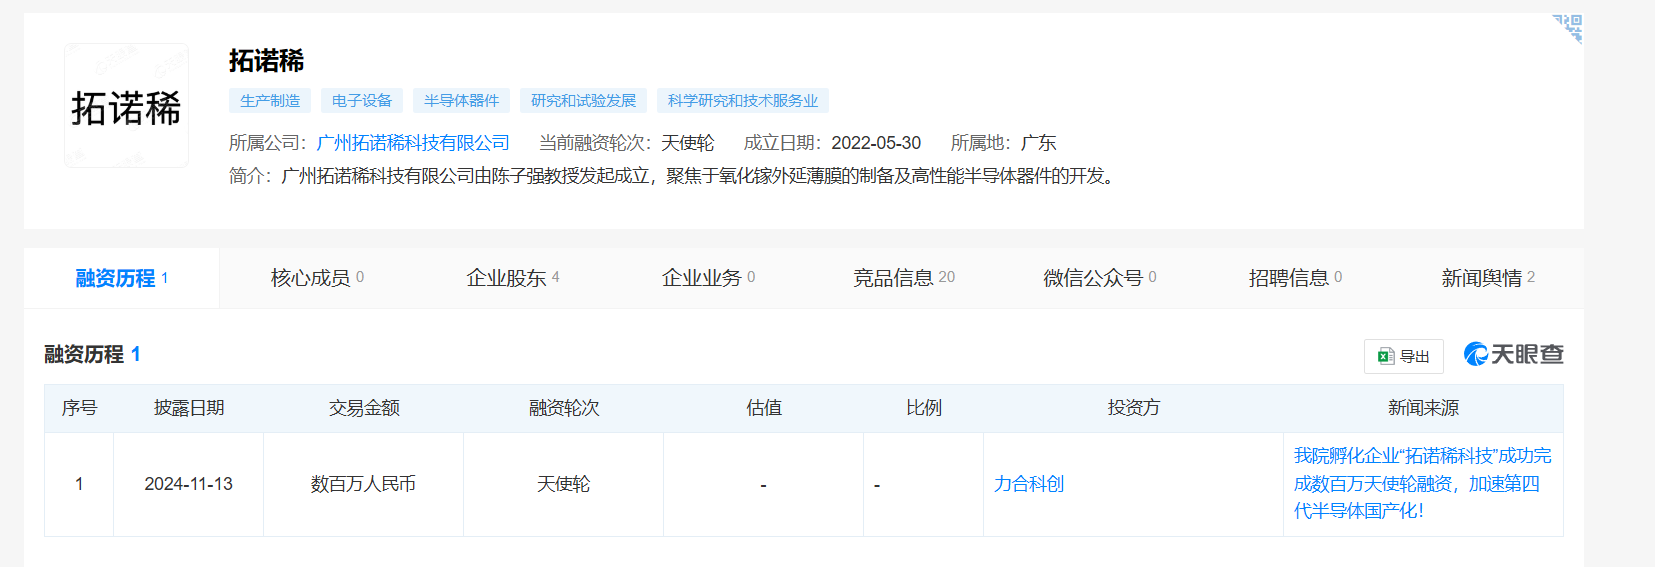Switch to the 核心成员 tab
The width and height of the screenshot is (1655, 567).
pos(317,278)
